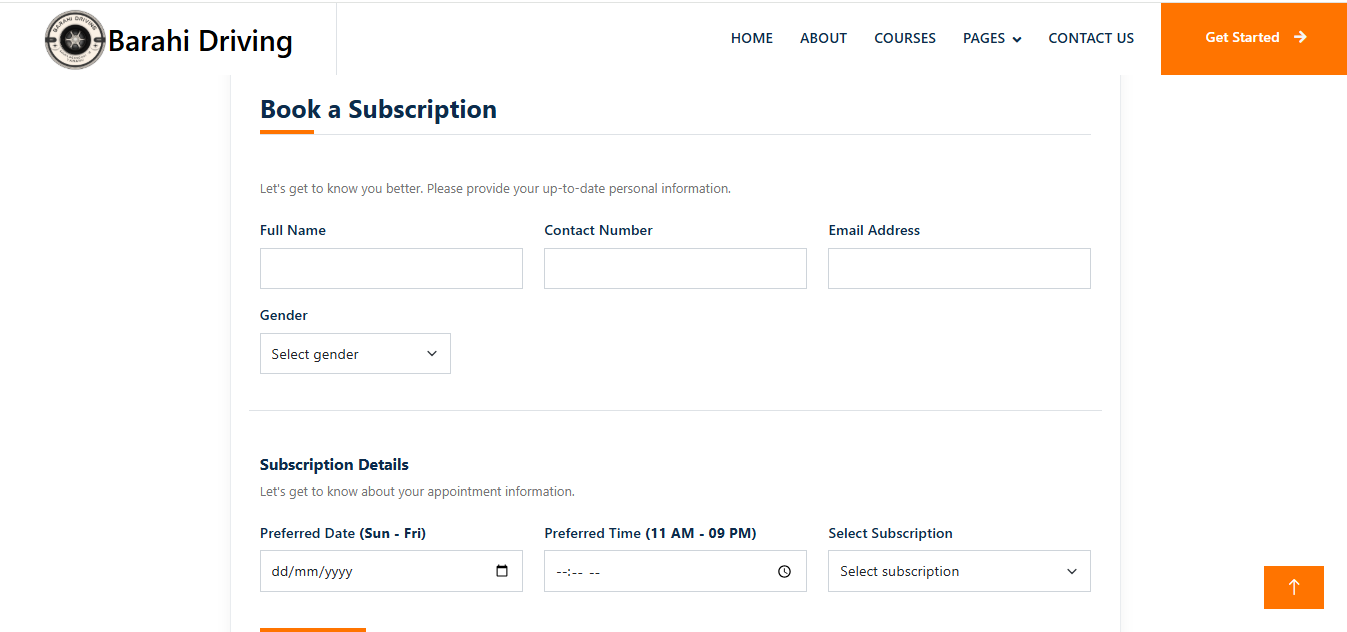1347x632 pixels.
Task: Focus the Contact Number field
Action: point(674,268)
